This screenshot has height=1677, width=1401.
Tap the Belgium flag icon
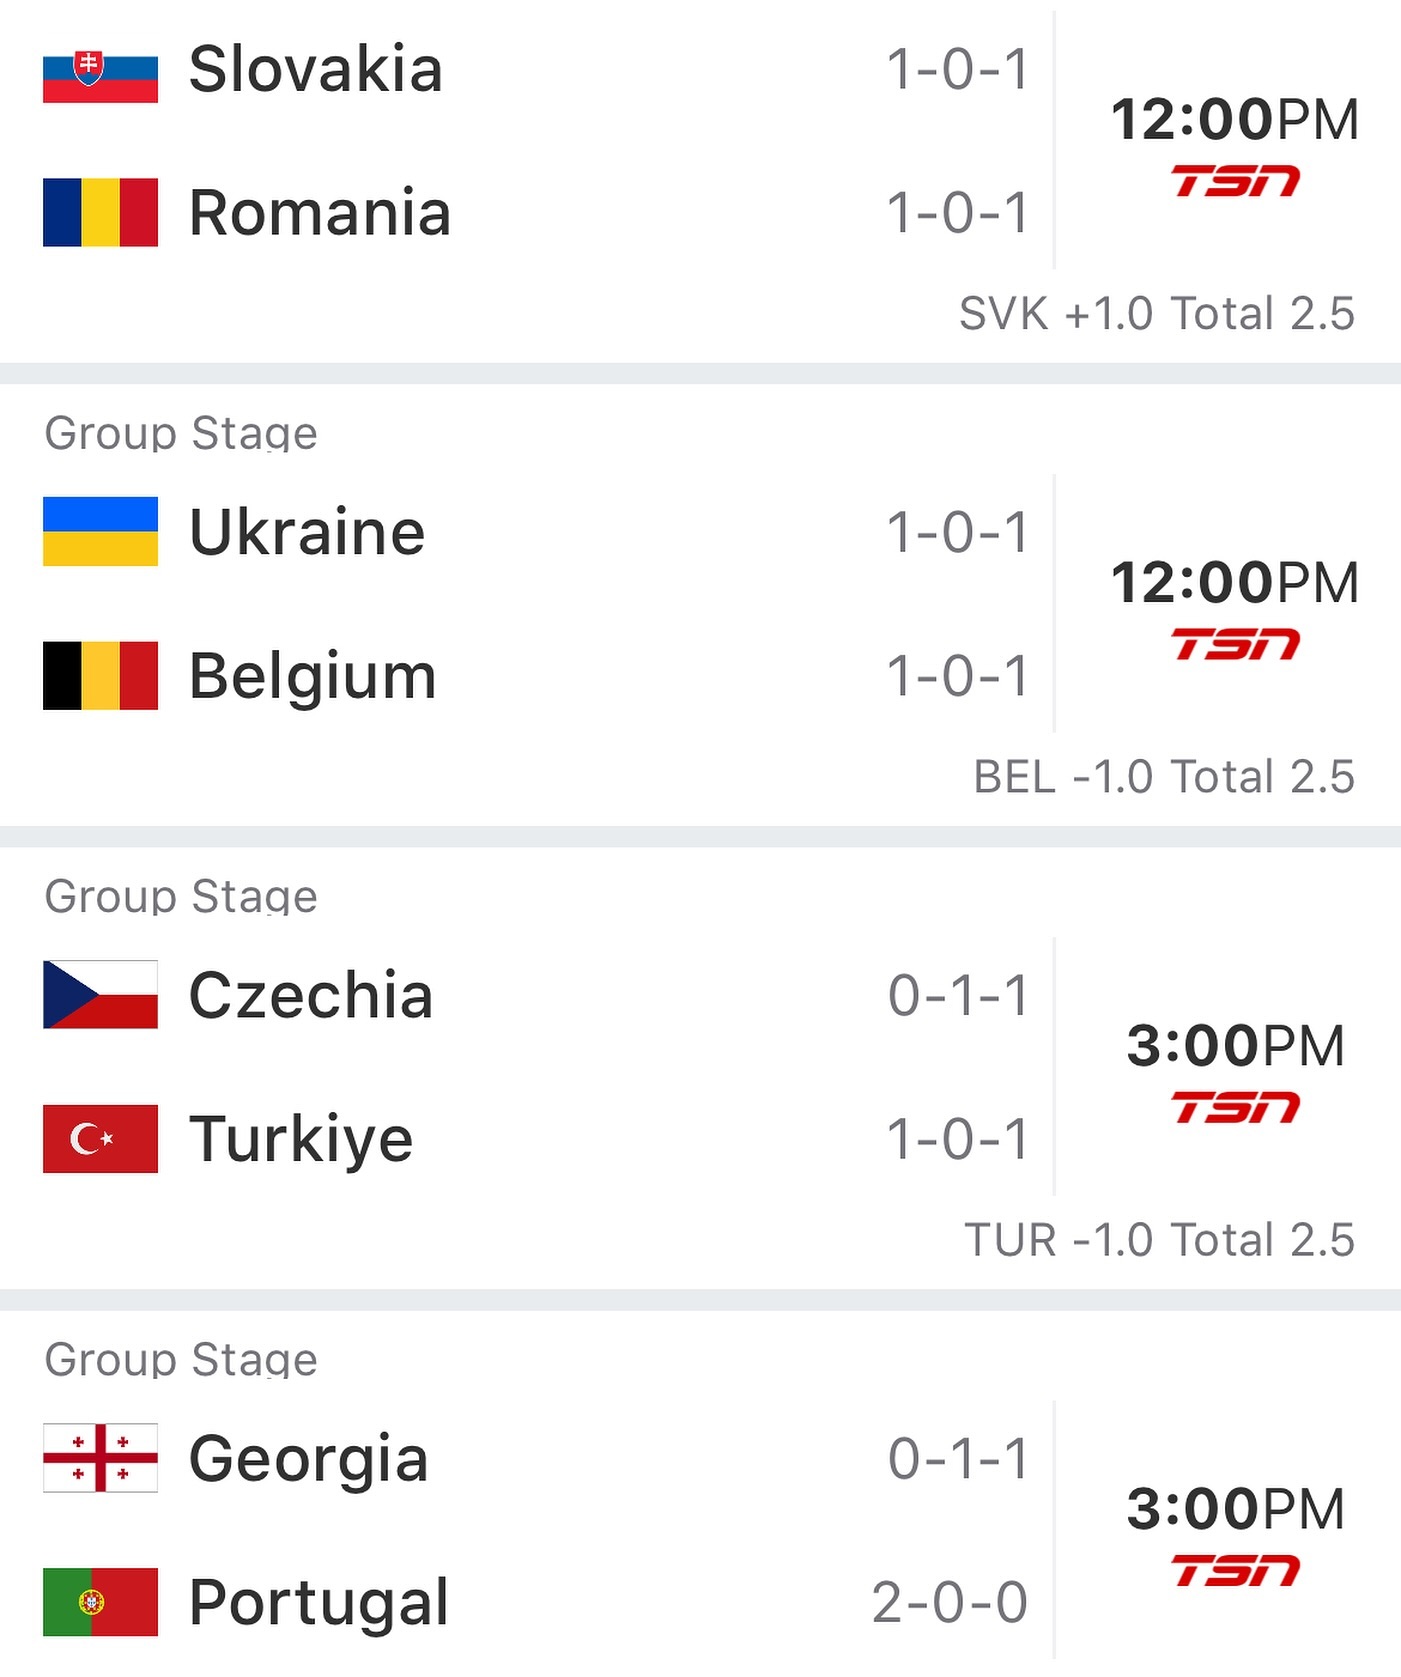(100, 675)
